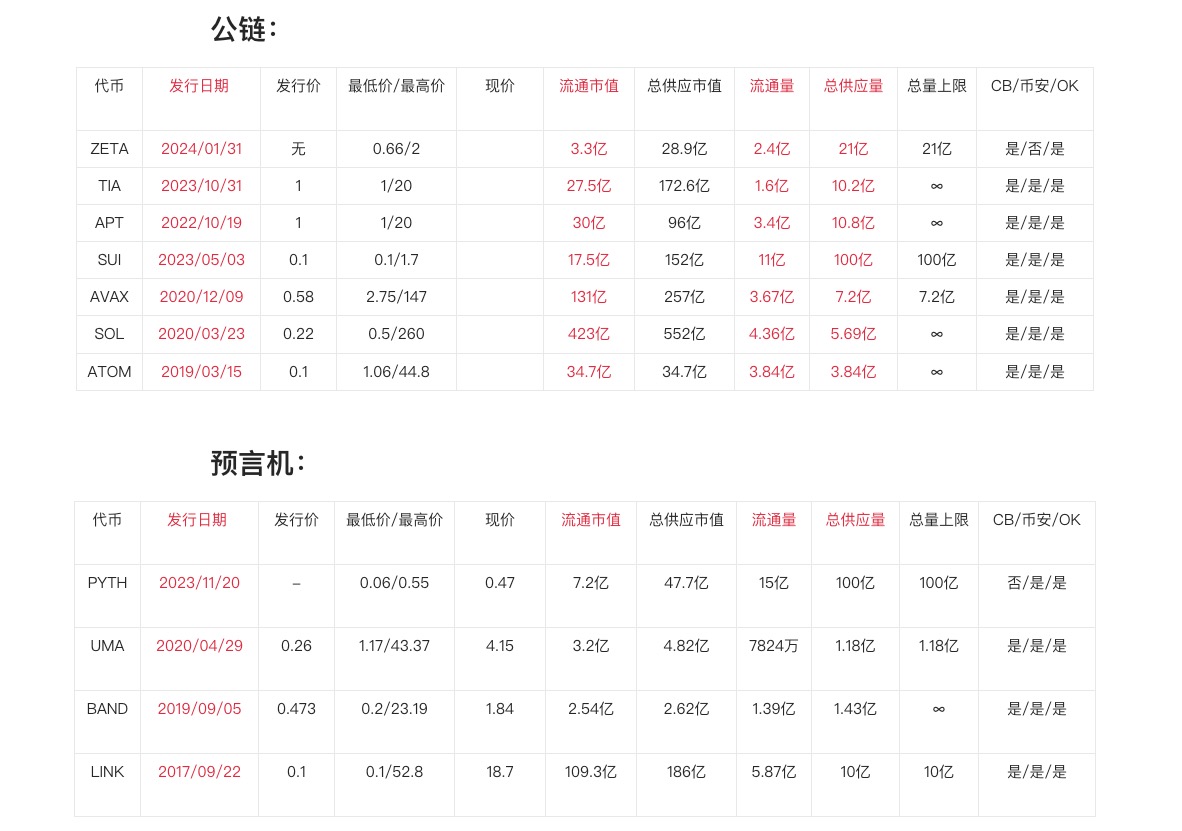
Task: Click the date 2019/09/05
Action: [199, 709]
